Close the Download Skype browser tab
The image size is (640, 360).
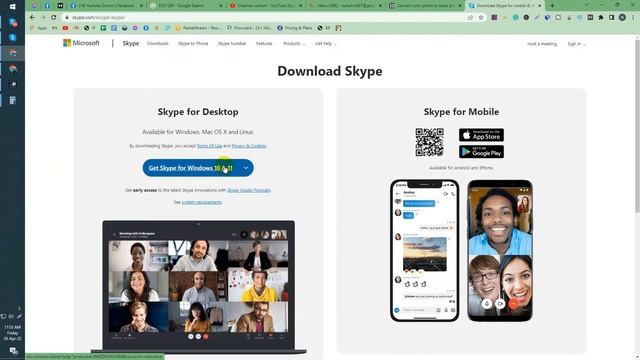click(x=540, y=6)
